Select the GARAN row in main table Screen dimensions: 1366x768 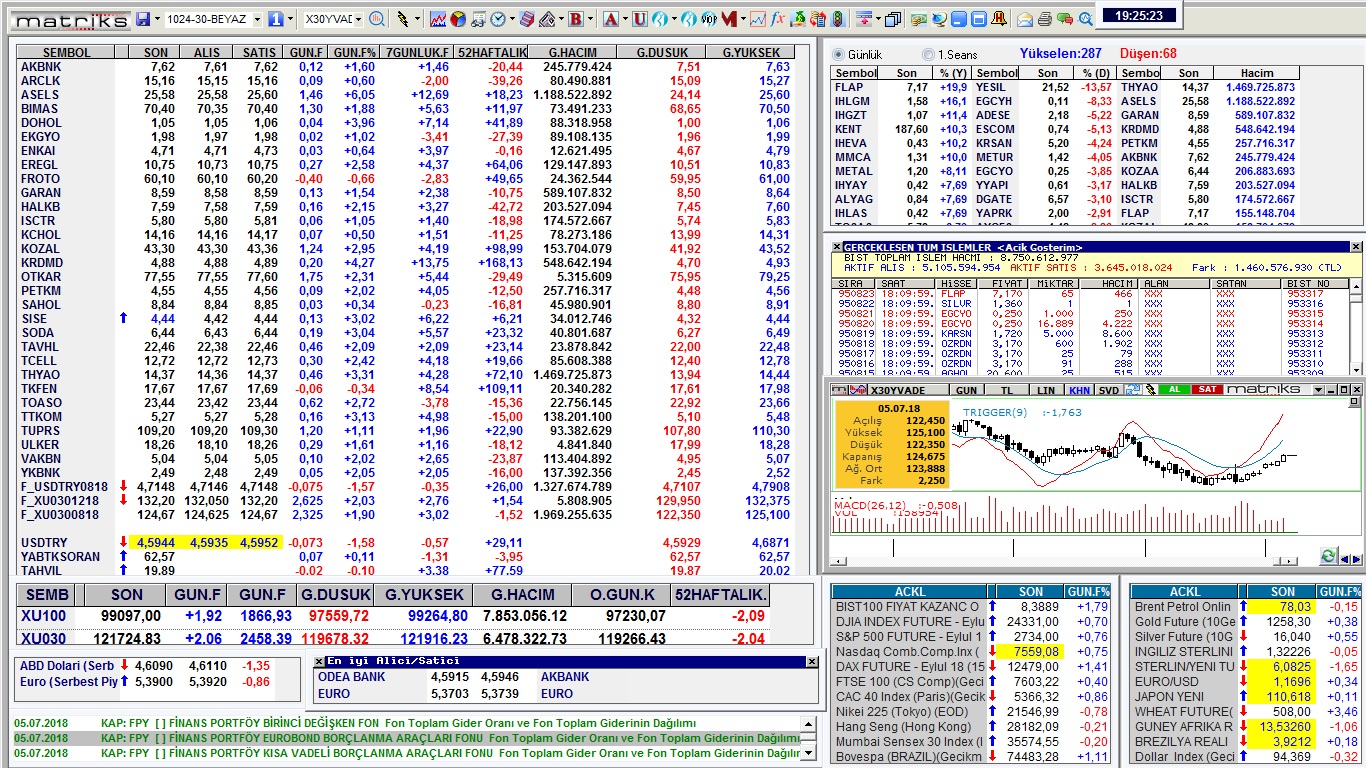coord(405,192)
